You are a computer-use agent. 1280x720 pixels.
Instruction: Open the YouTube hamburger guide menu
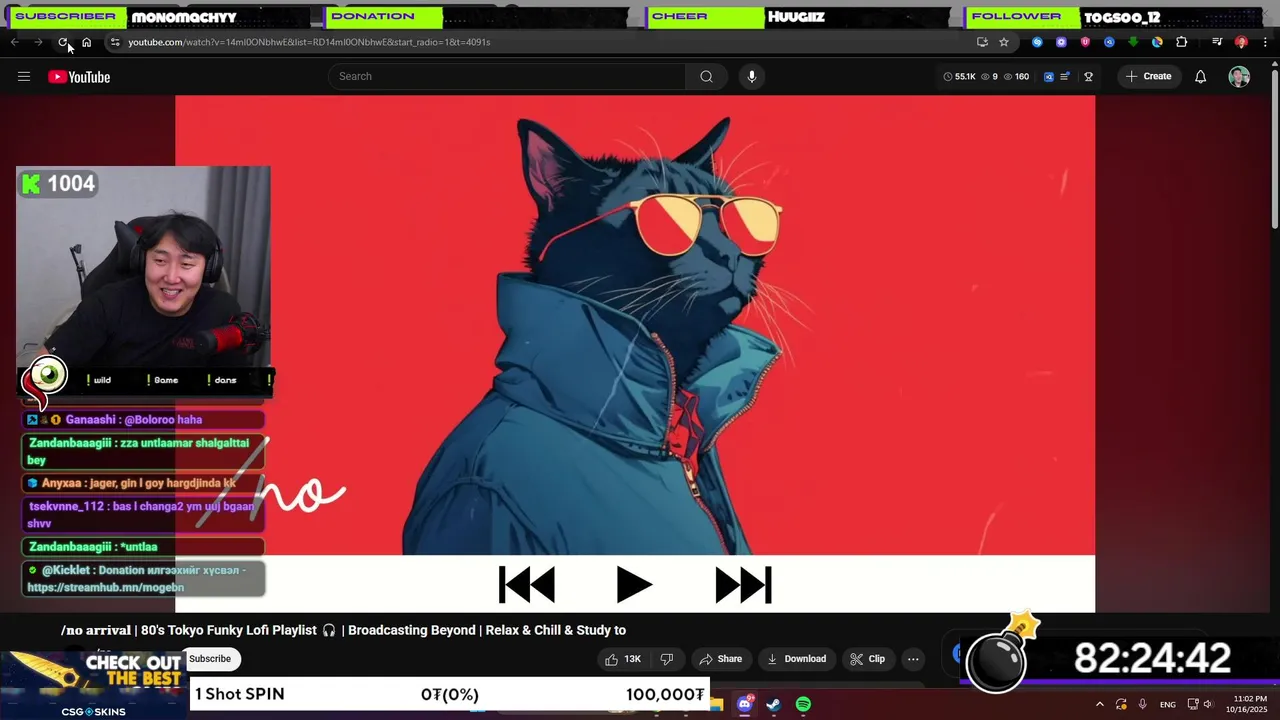24,77
